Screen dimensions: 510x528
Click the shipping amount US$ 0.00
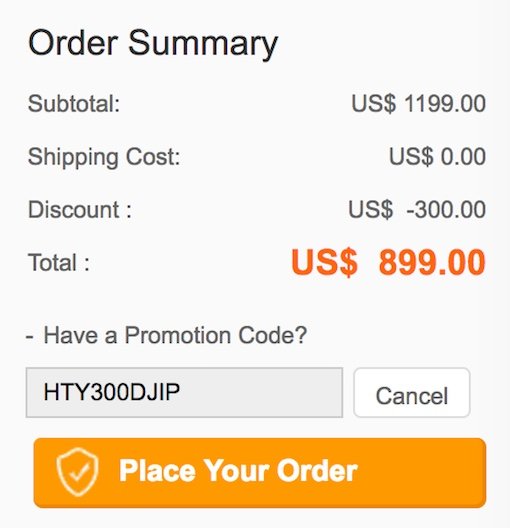pos(437,157)
